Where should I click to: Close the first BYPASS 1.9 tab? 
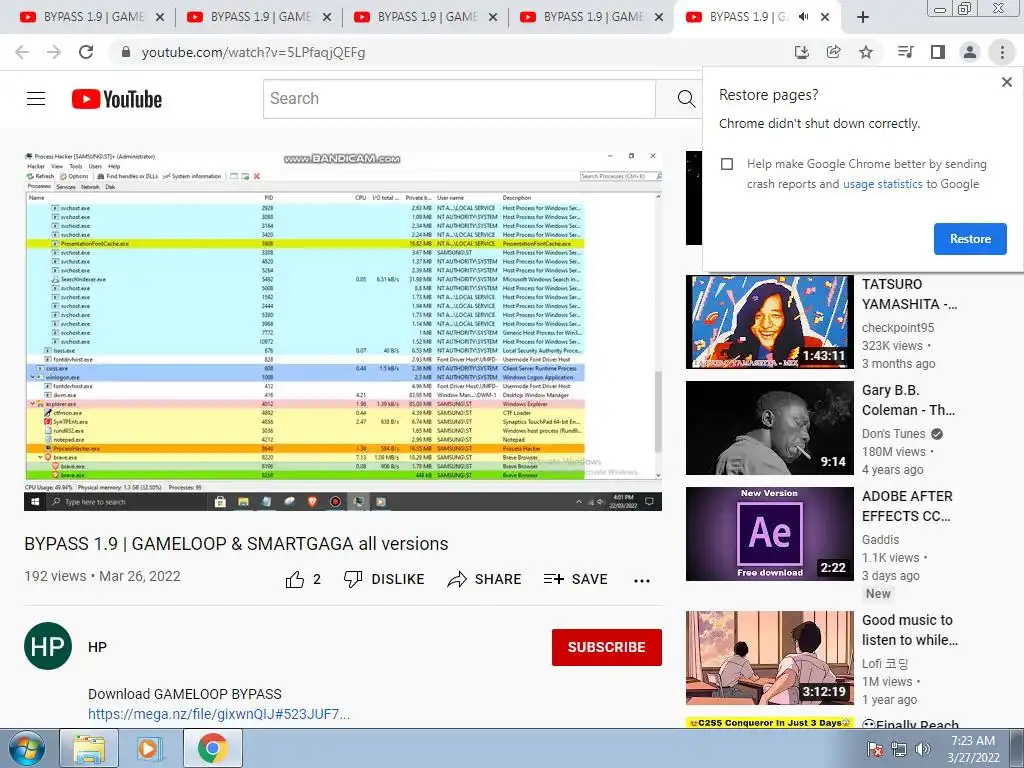pos(160,17)
